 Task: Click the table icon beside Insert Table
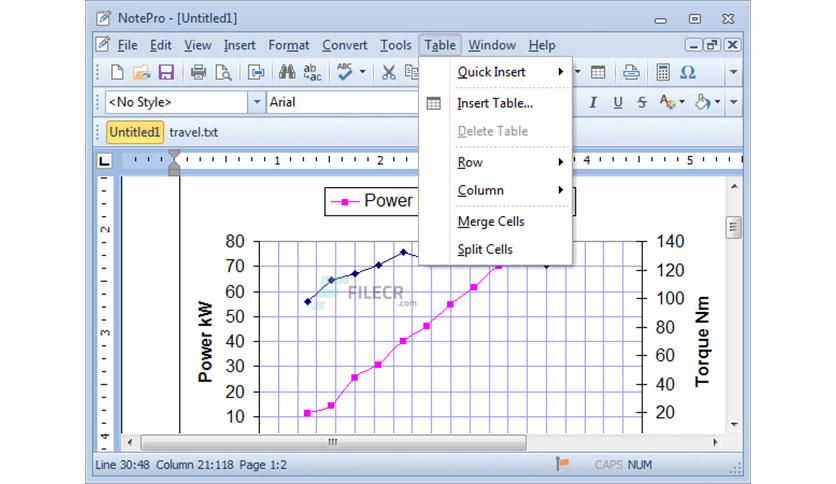[433, 103]
